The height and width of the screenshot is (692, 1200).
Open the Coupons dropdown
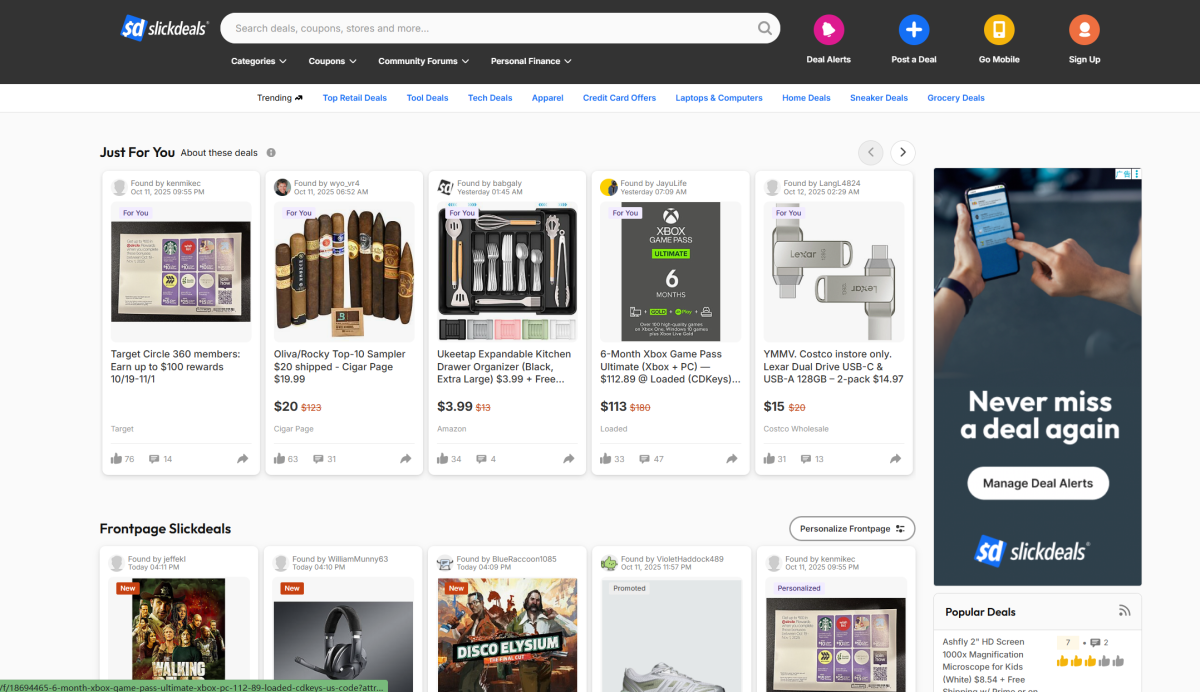332,61
